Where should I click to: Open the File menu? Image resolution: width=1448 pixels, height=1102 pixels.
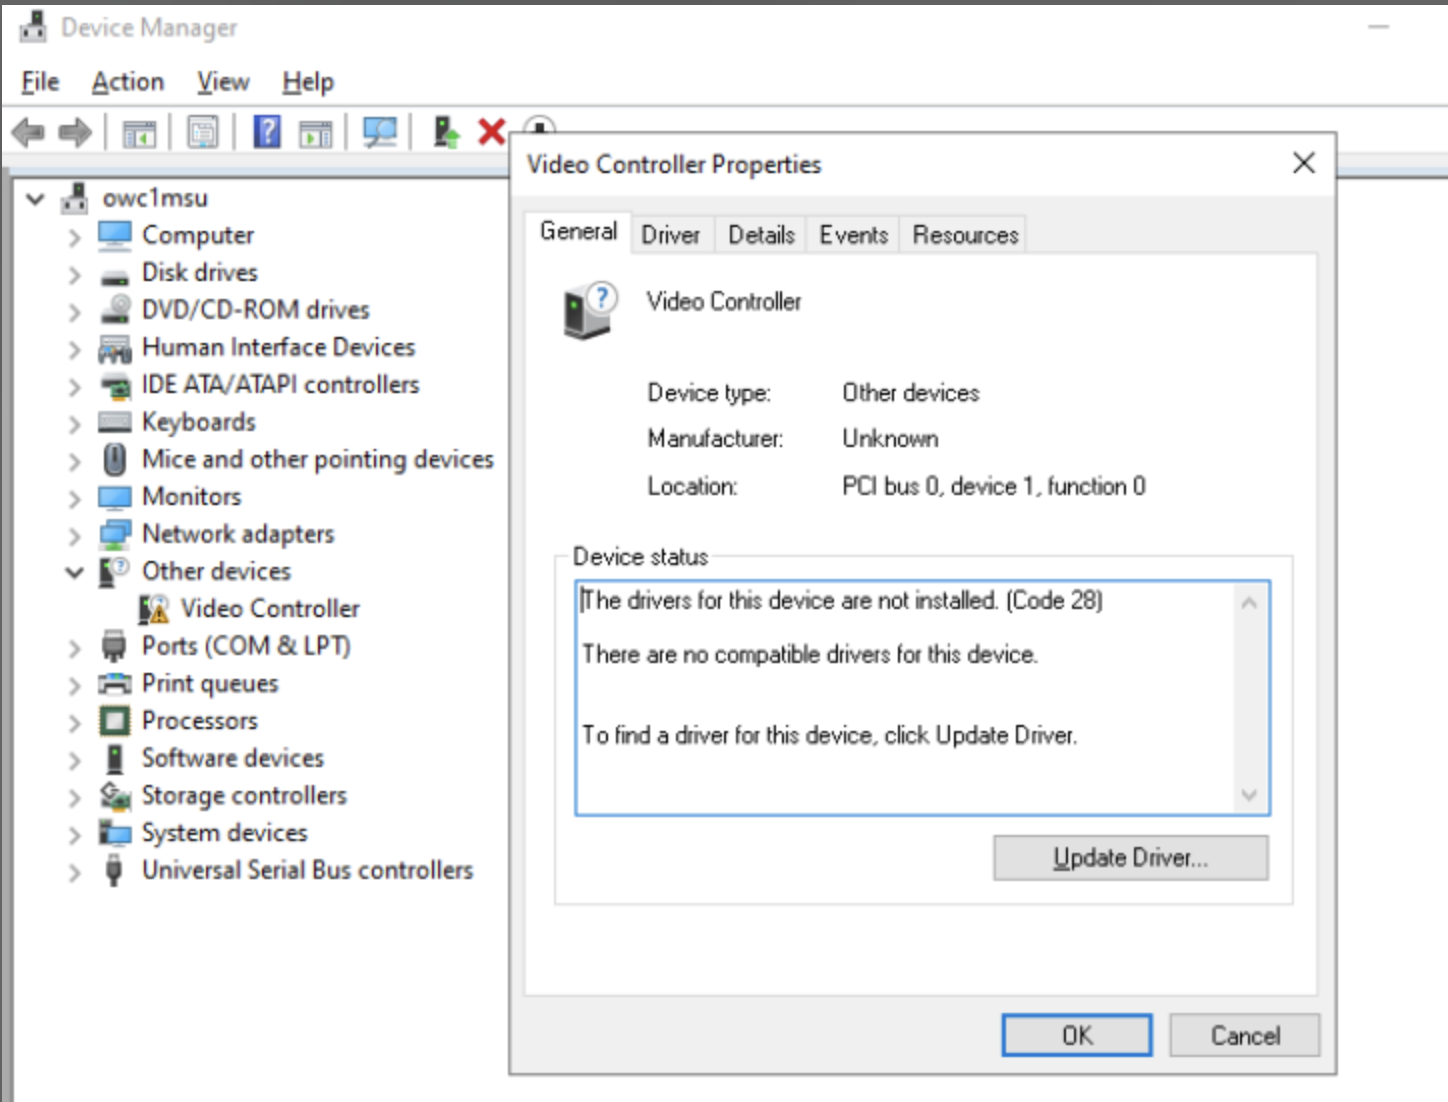pyautogui.click(x=40, y=82)
